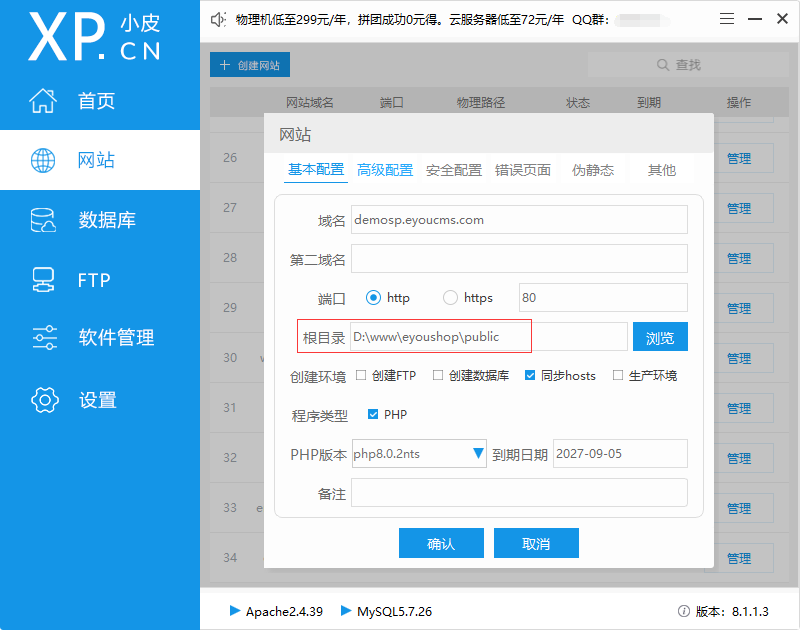Click the 备注 input field
This screenshot has height=630, width=800.
pyautogui.click(x=519, y=493)
